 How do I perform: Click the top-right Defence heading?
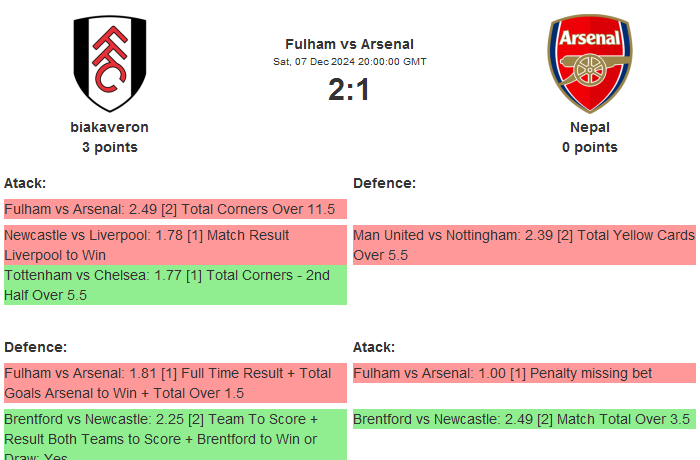click(384, 183)
